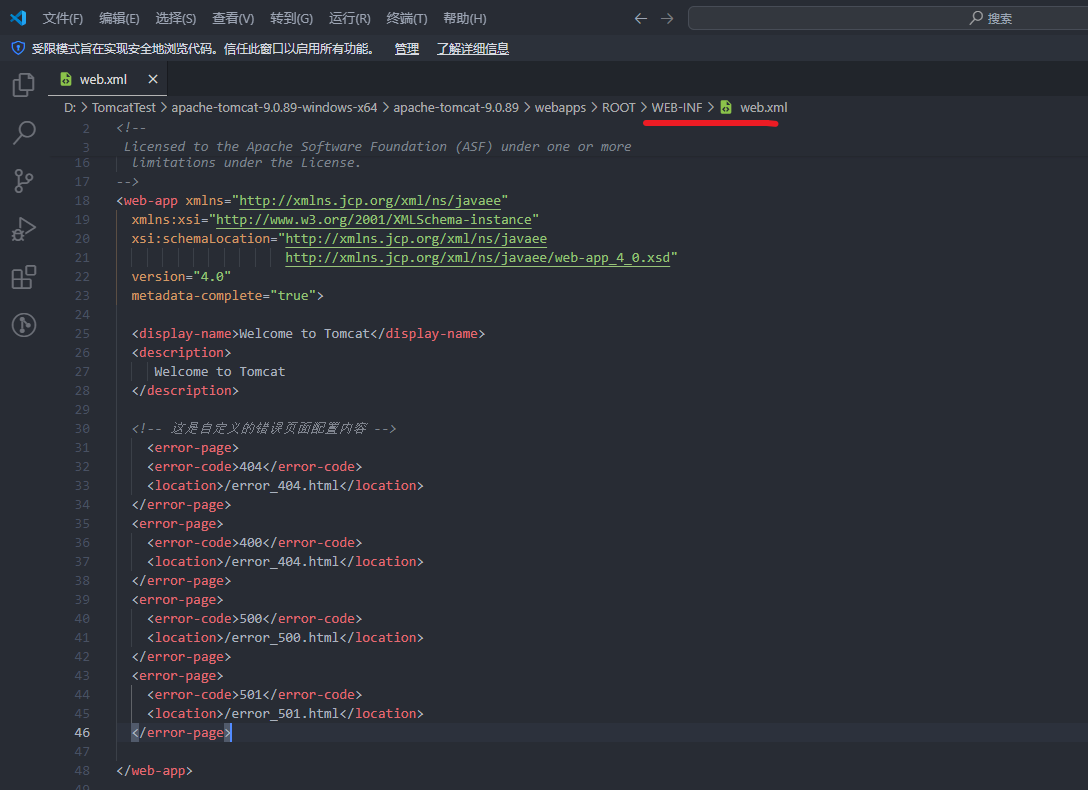Open the 文件(F) menu

[62, 19]
